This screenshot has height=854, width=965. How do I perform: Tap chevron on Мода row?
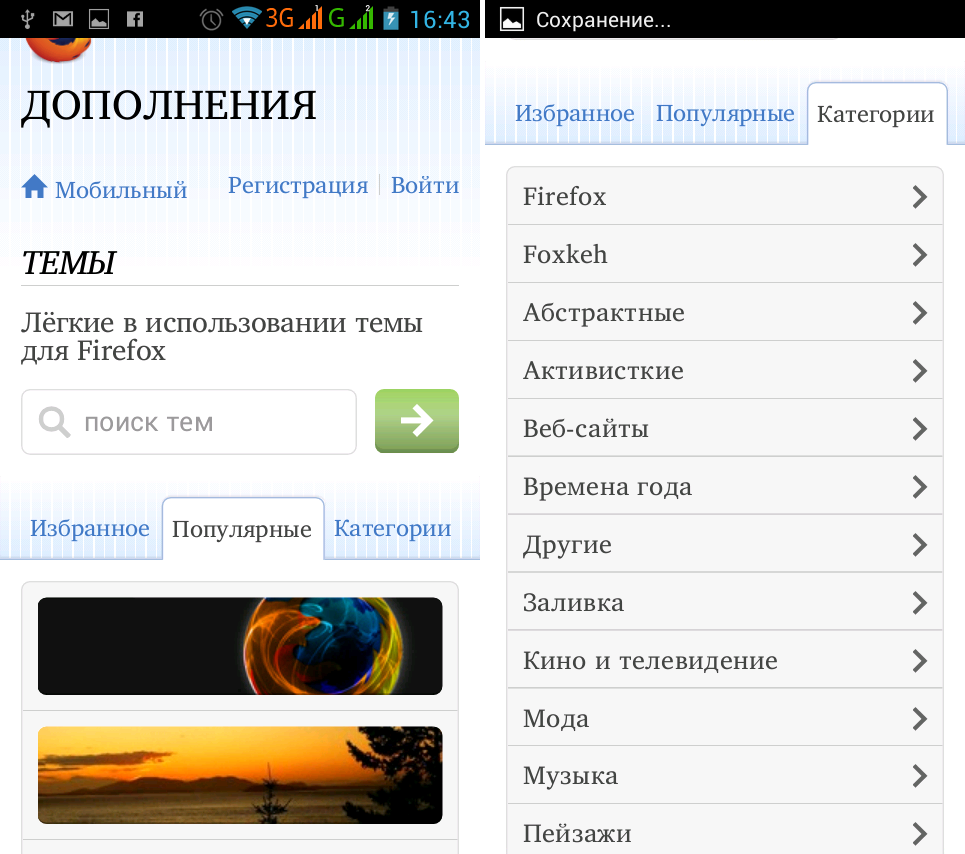point(919,719)
